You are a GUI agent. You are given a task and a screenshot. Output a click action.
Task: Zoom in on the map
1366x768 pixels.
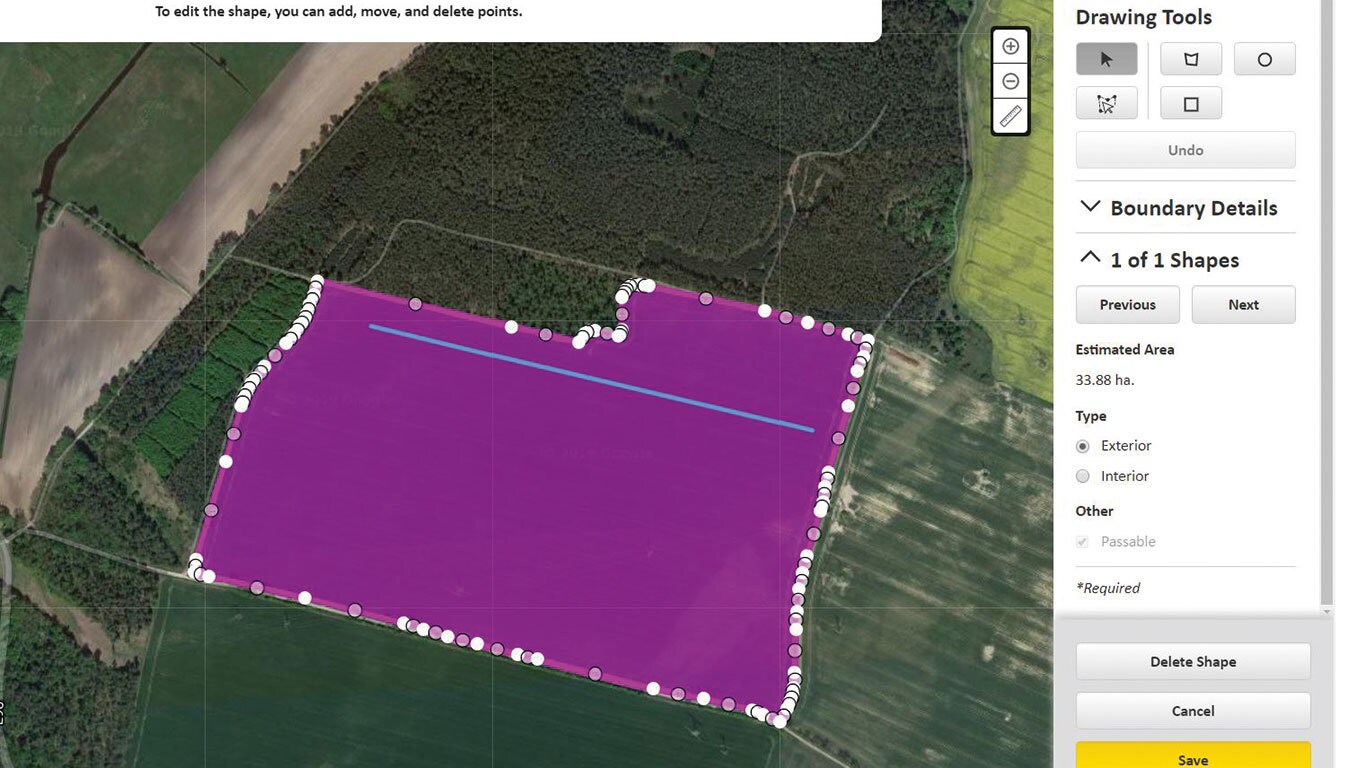pyautogui.click(x=1010, y=47)
